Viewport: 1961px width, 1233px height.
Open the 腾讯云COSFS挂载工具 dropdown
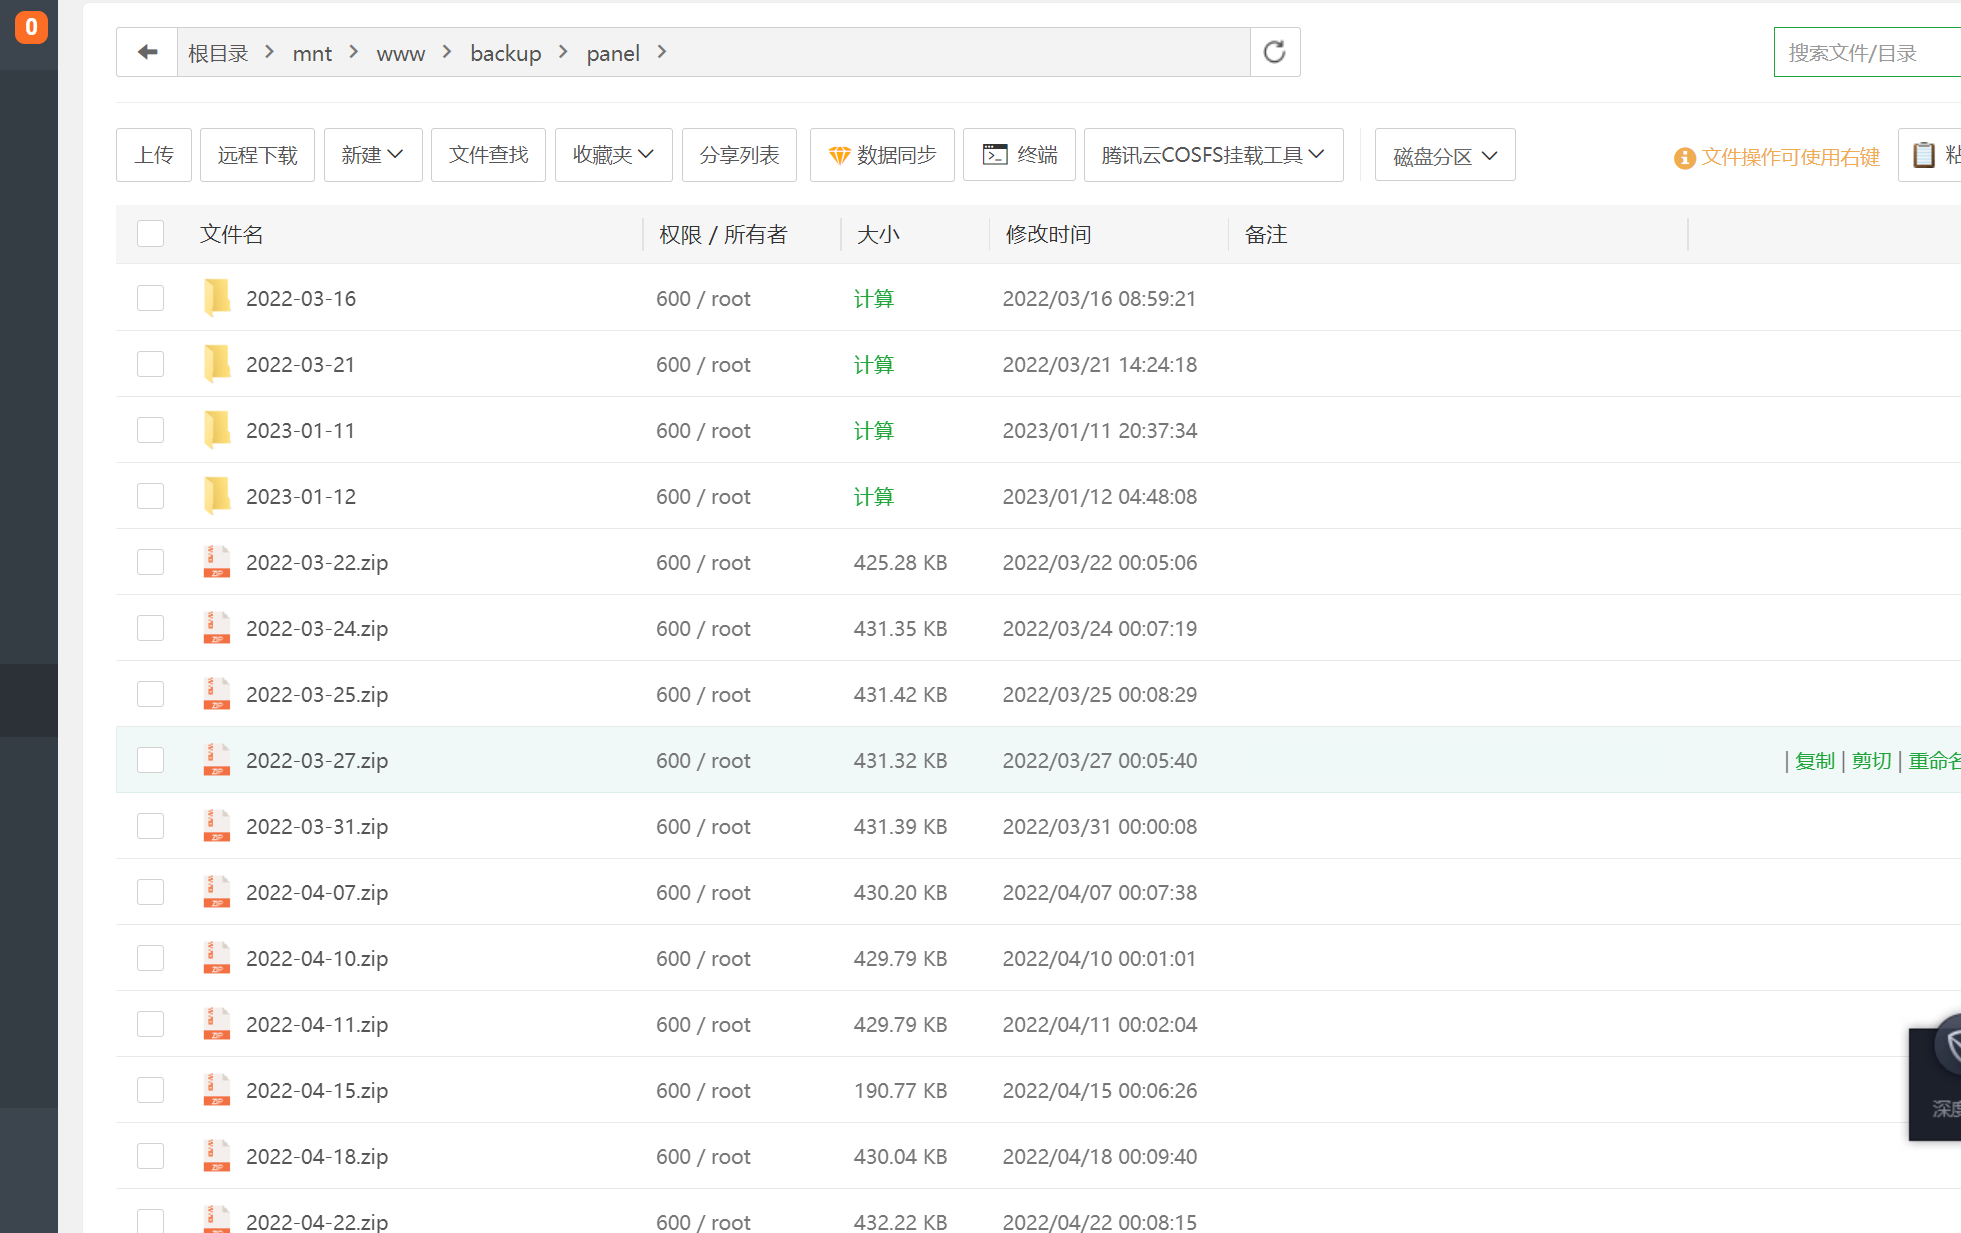pyautogui.click(x=1213, y=155)
